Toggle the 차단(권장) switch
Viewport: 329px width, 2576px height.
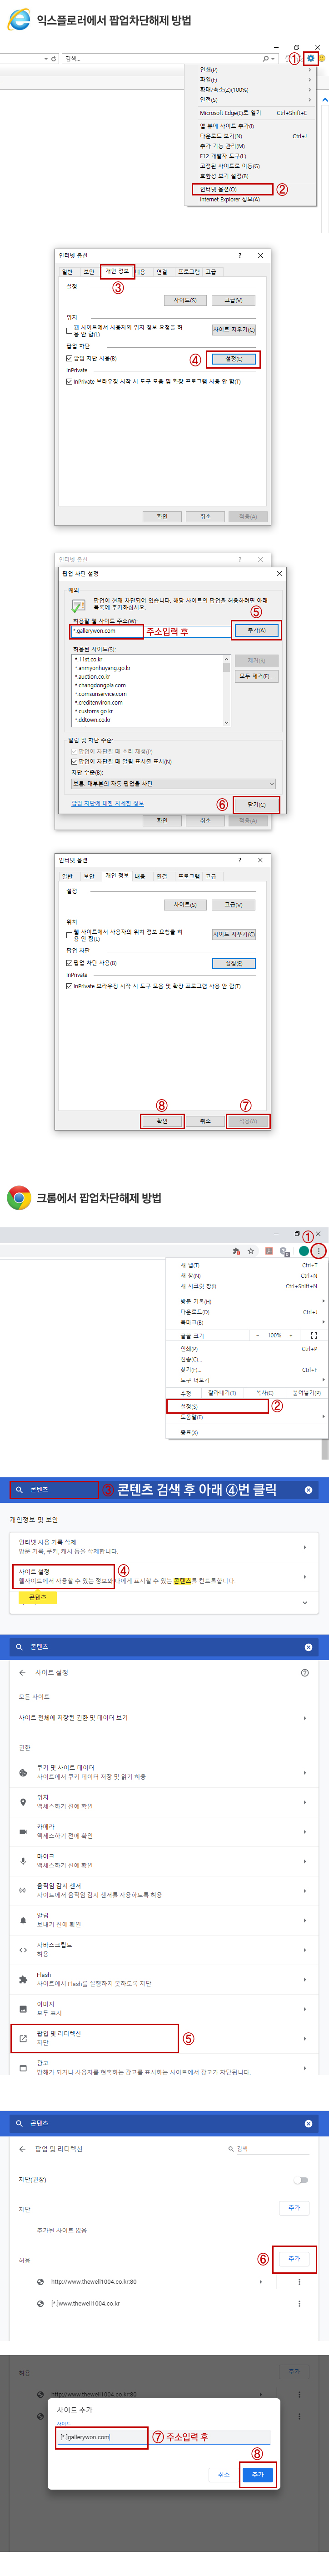[x=301, y=2179]
